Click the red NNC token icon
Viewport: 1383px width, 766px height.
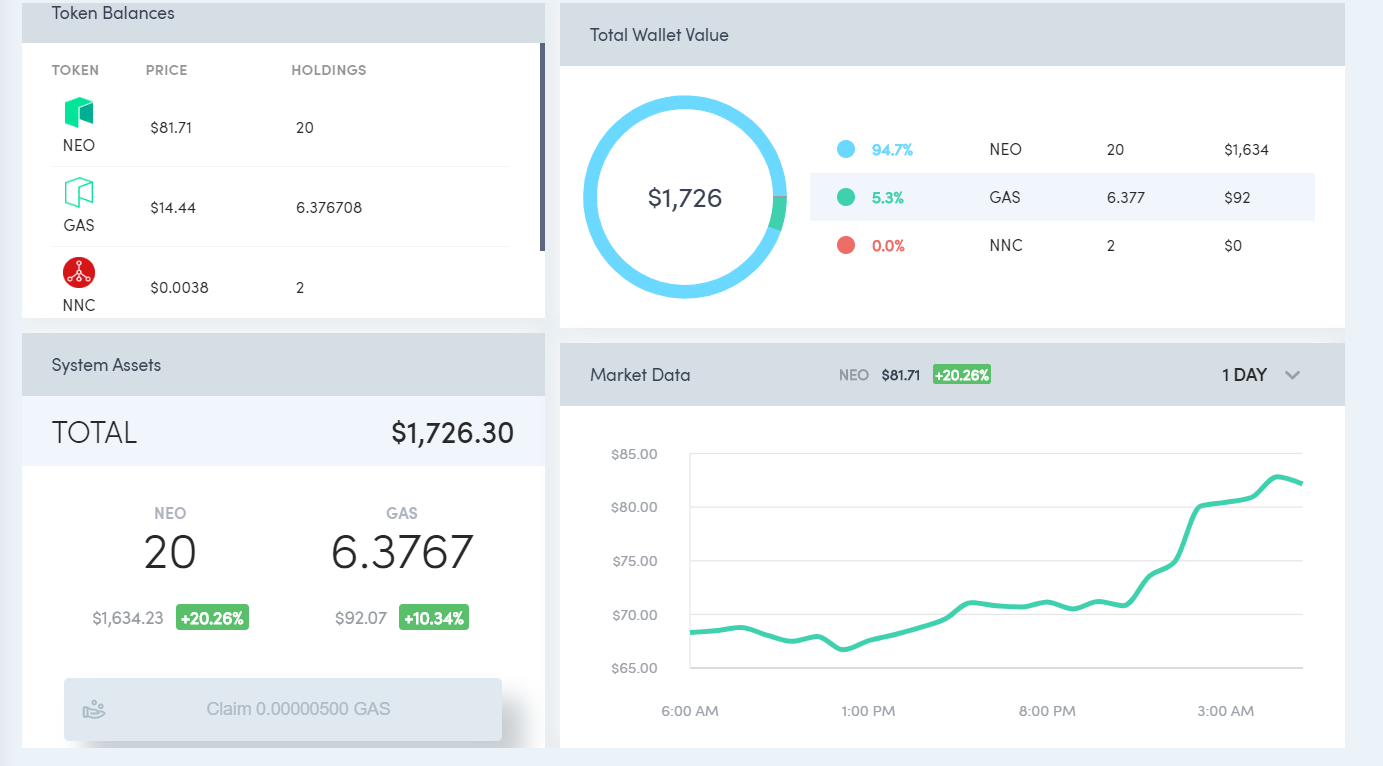[x=79, y=272]
